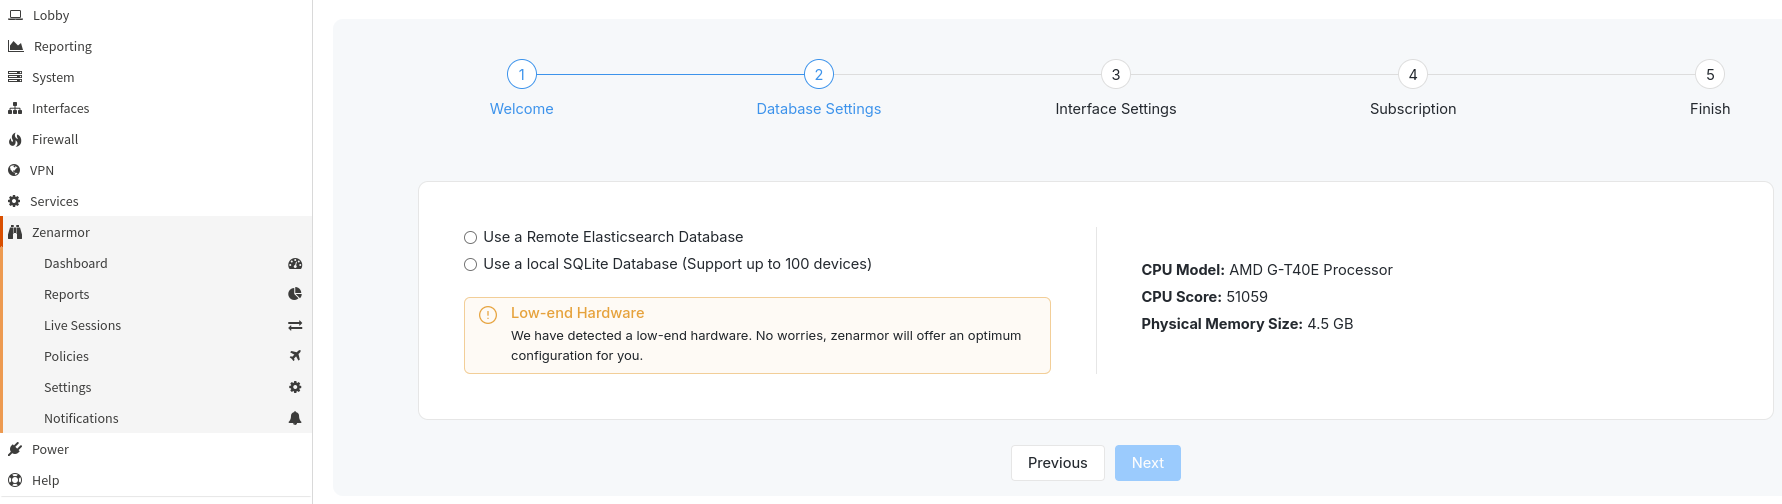
Task: Expand the Interfaces sidebar section
Action: 60,109
